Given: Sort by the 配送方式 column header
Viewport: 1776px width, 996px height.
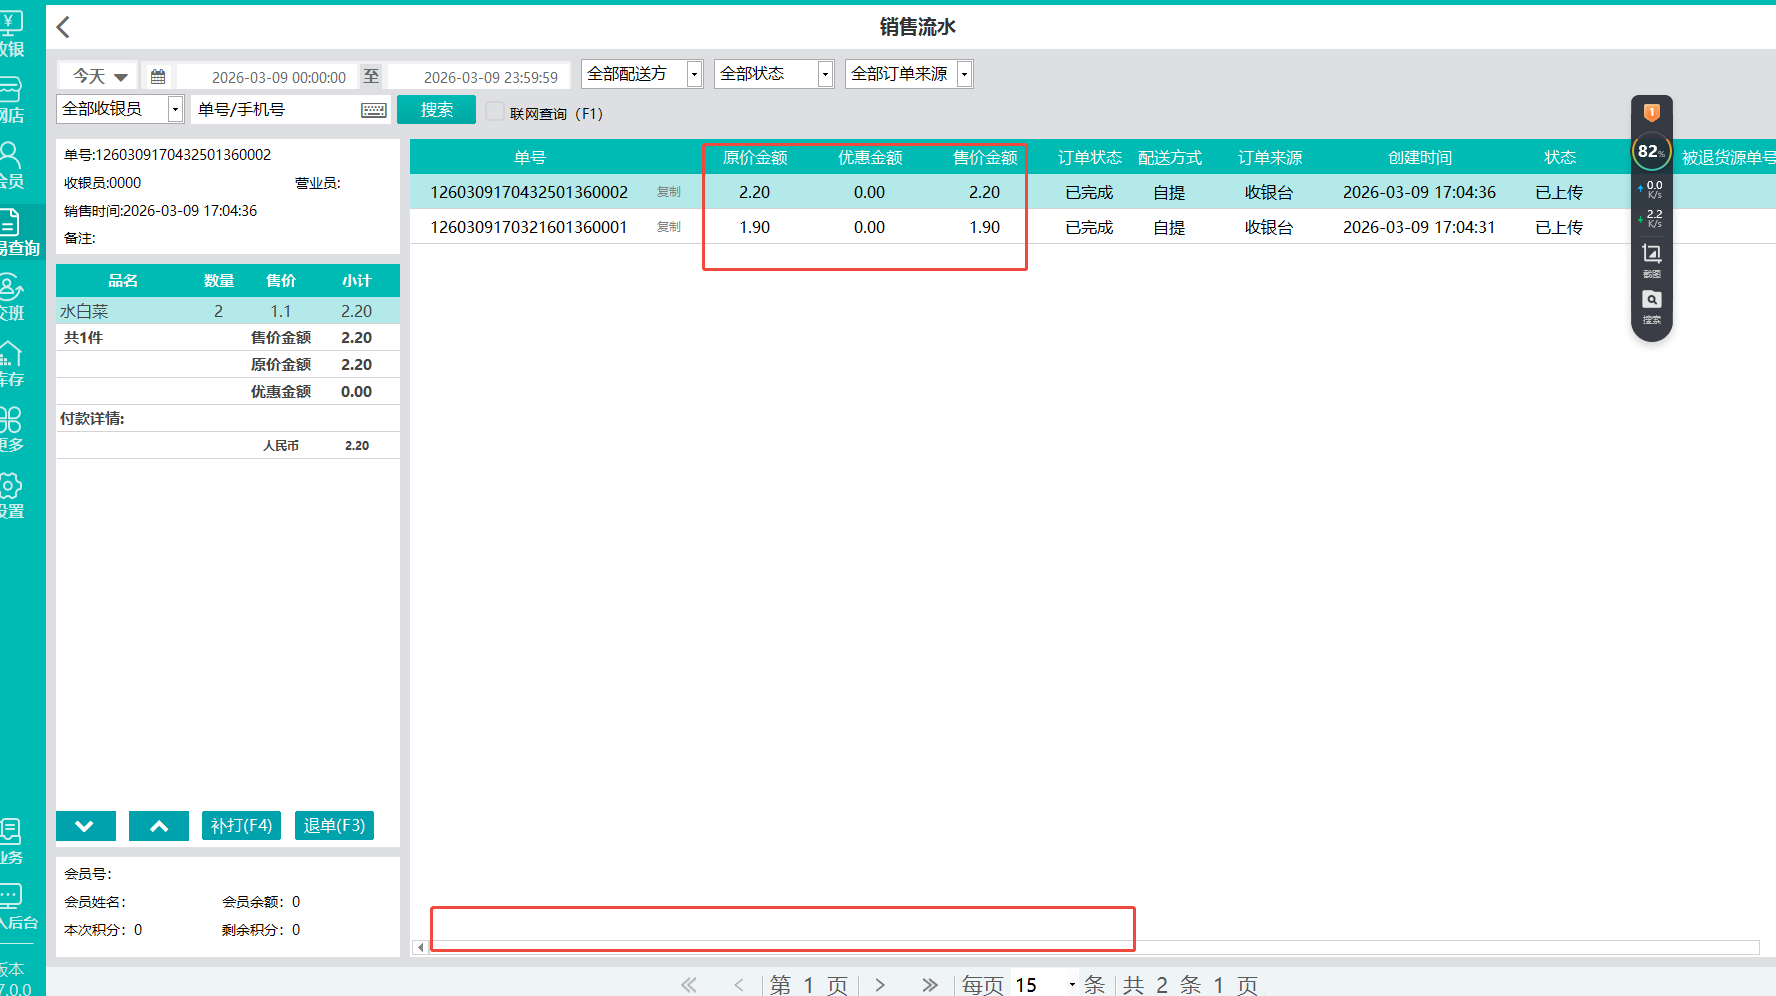Looking at the screenshot, I should 1170,157.
